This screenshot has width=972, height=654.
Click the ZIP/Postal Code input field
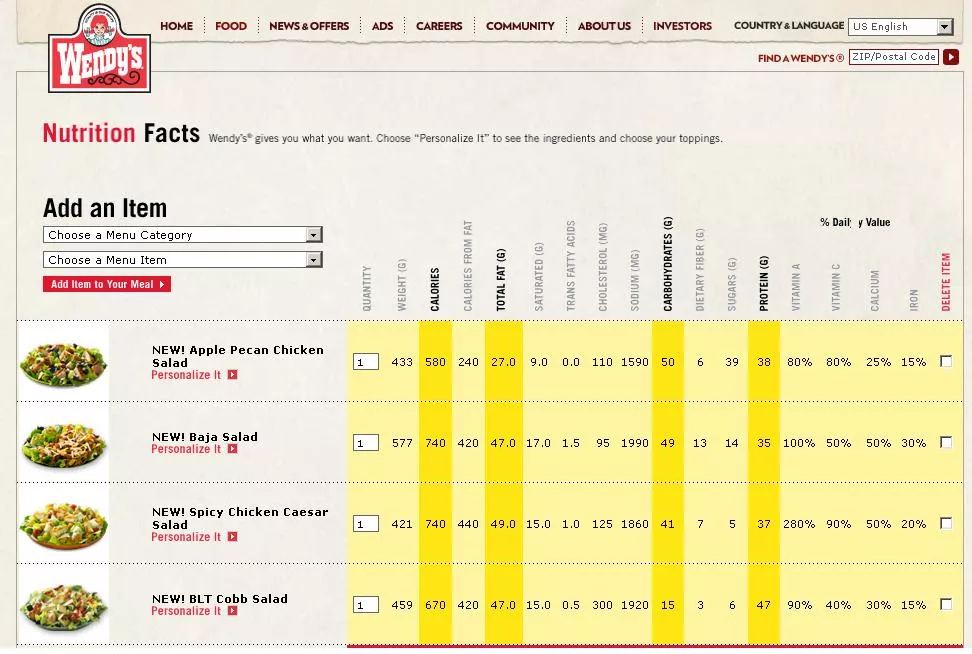(x=893, y=57)
